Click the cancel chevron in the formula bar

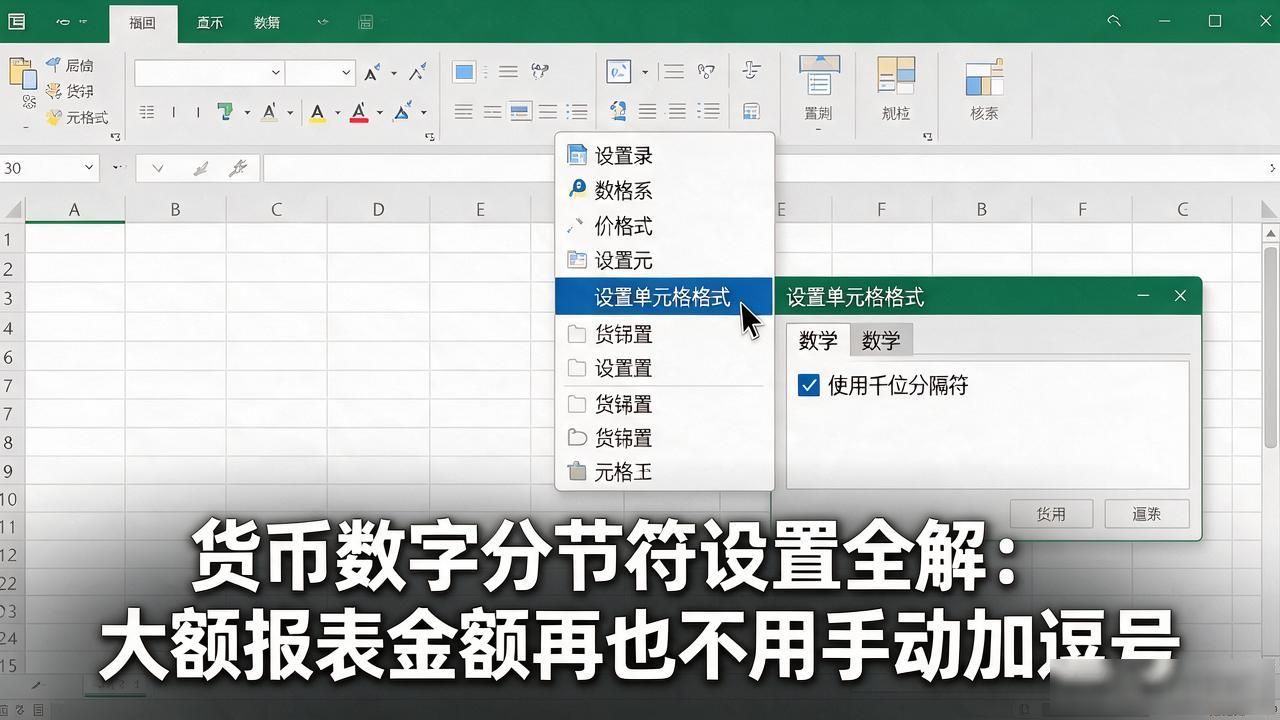click(x=157, y=168)
